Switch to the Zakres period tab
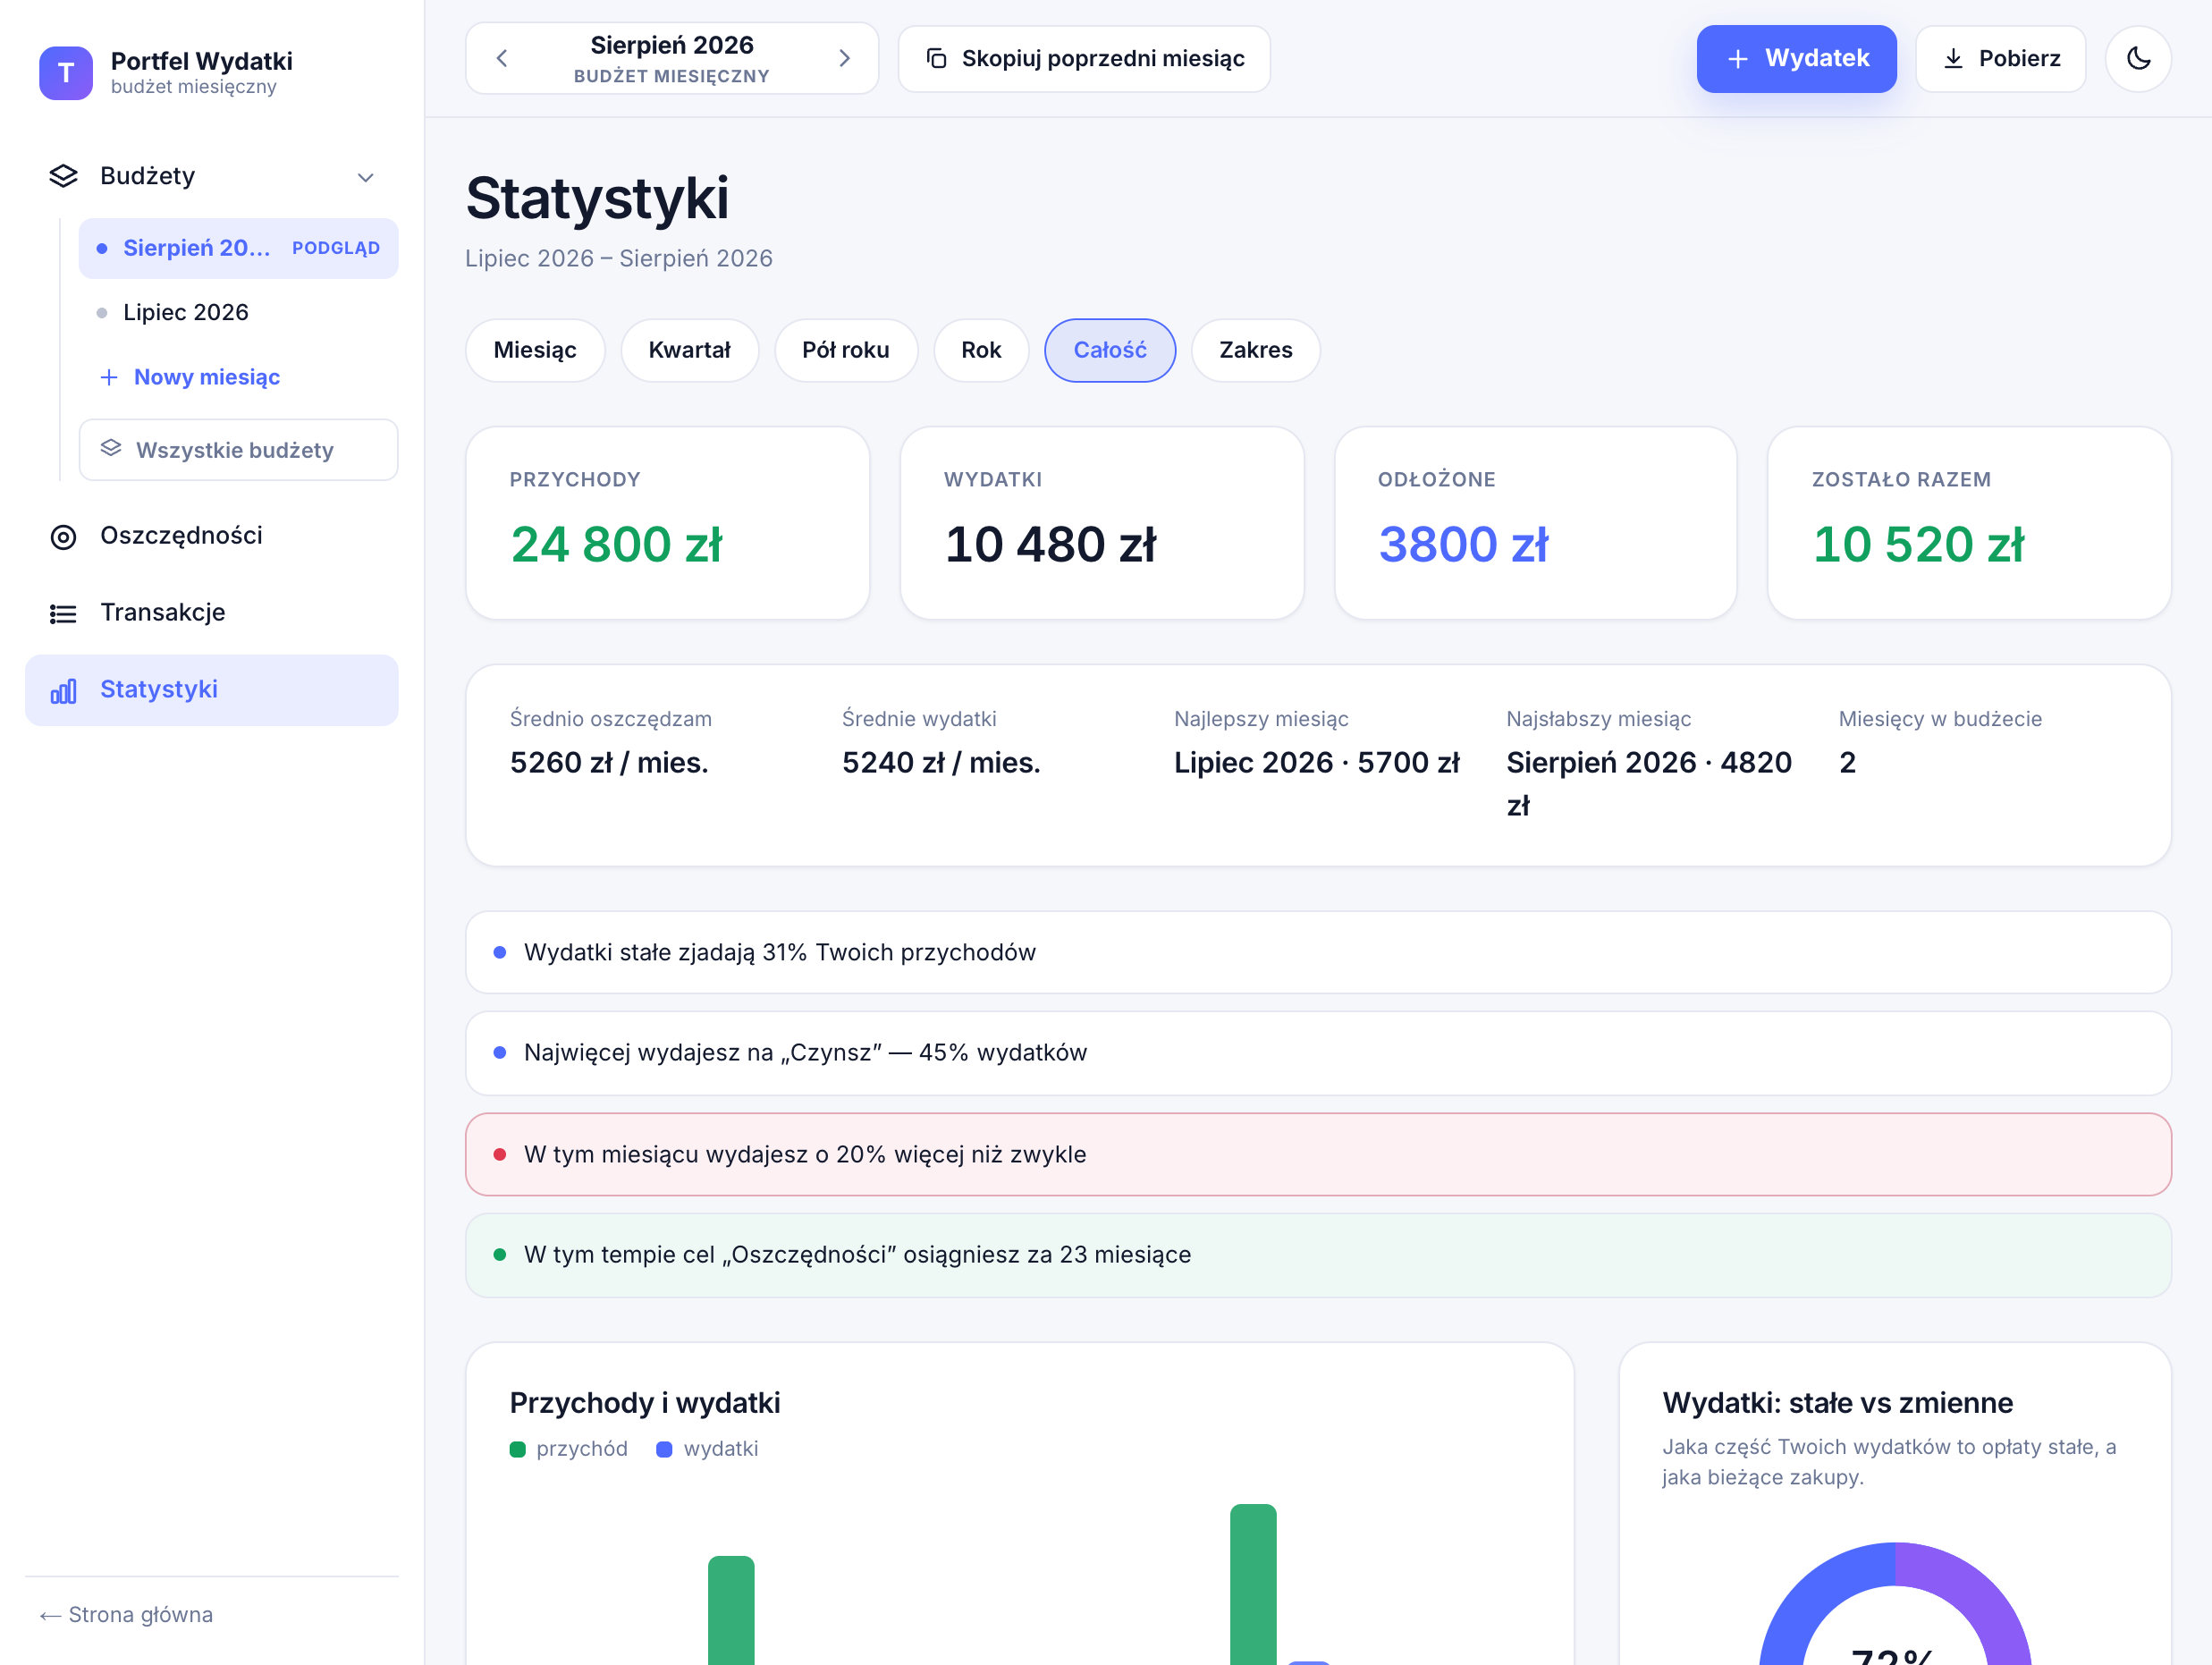 1255,350
